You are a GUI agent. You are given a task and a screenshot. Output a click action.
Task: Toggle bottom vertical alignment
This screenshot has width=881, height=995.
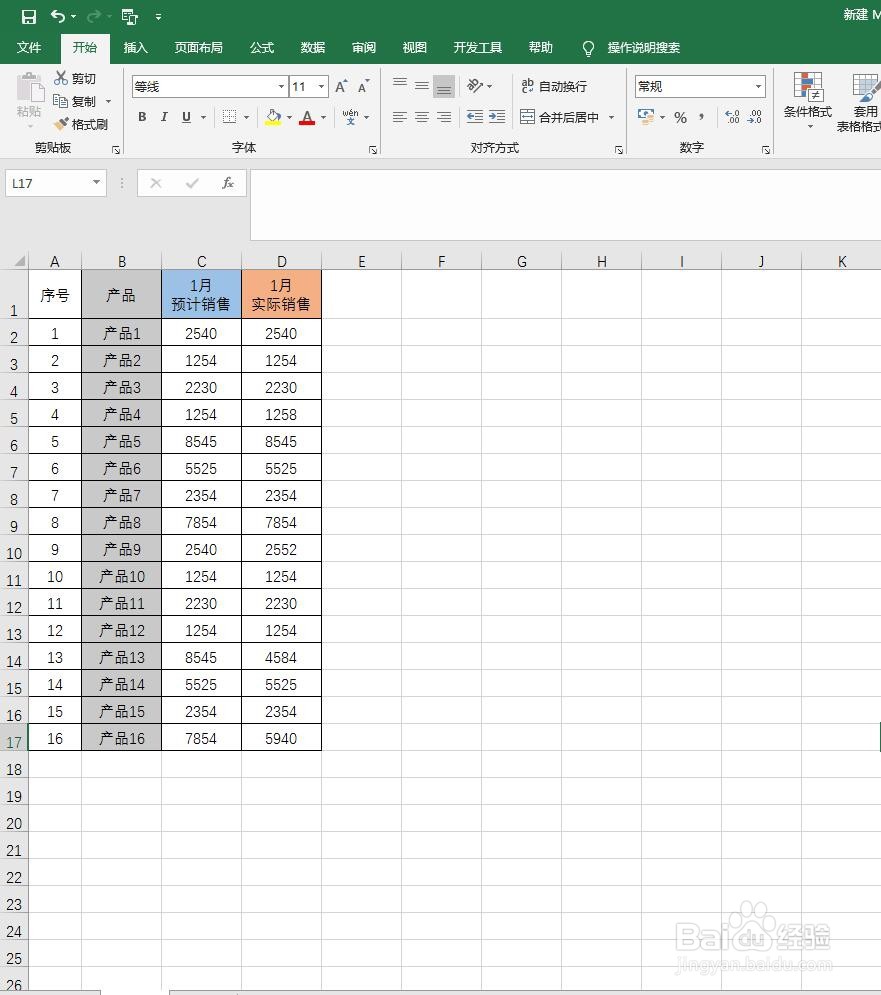pos(444,86)
